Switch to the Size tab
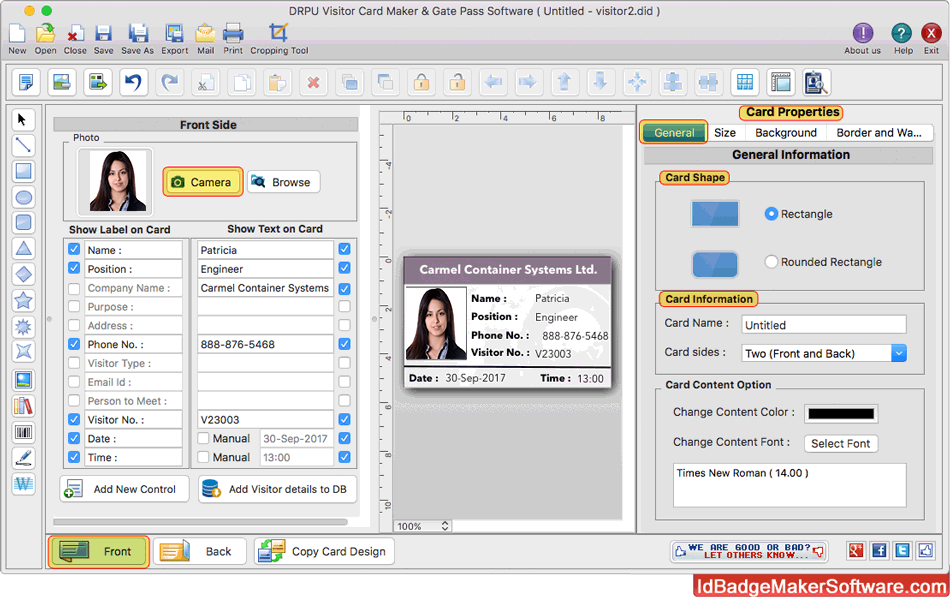The height and width of the screenshot is (597, 950). [x=725, y=133]
